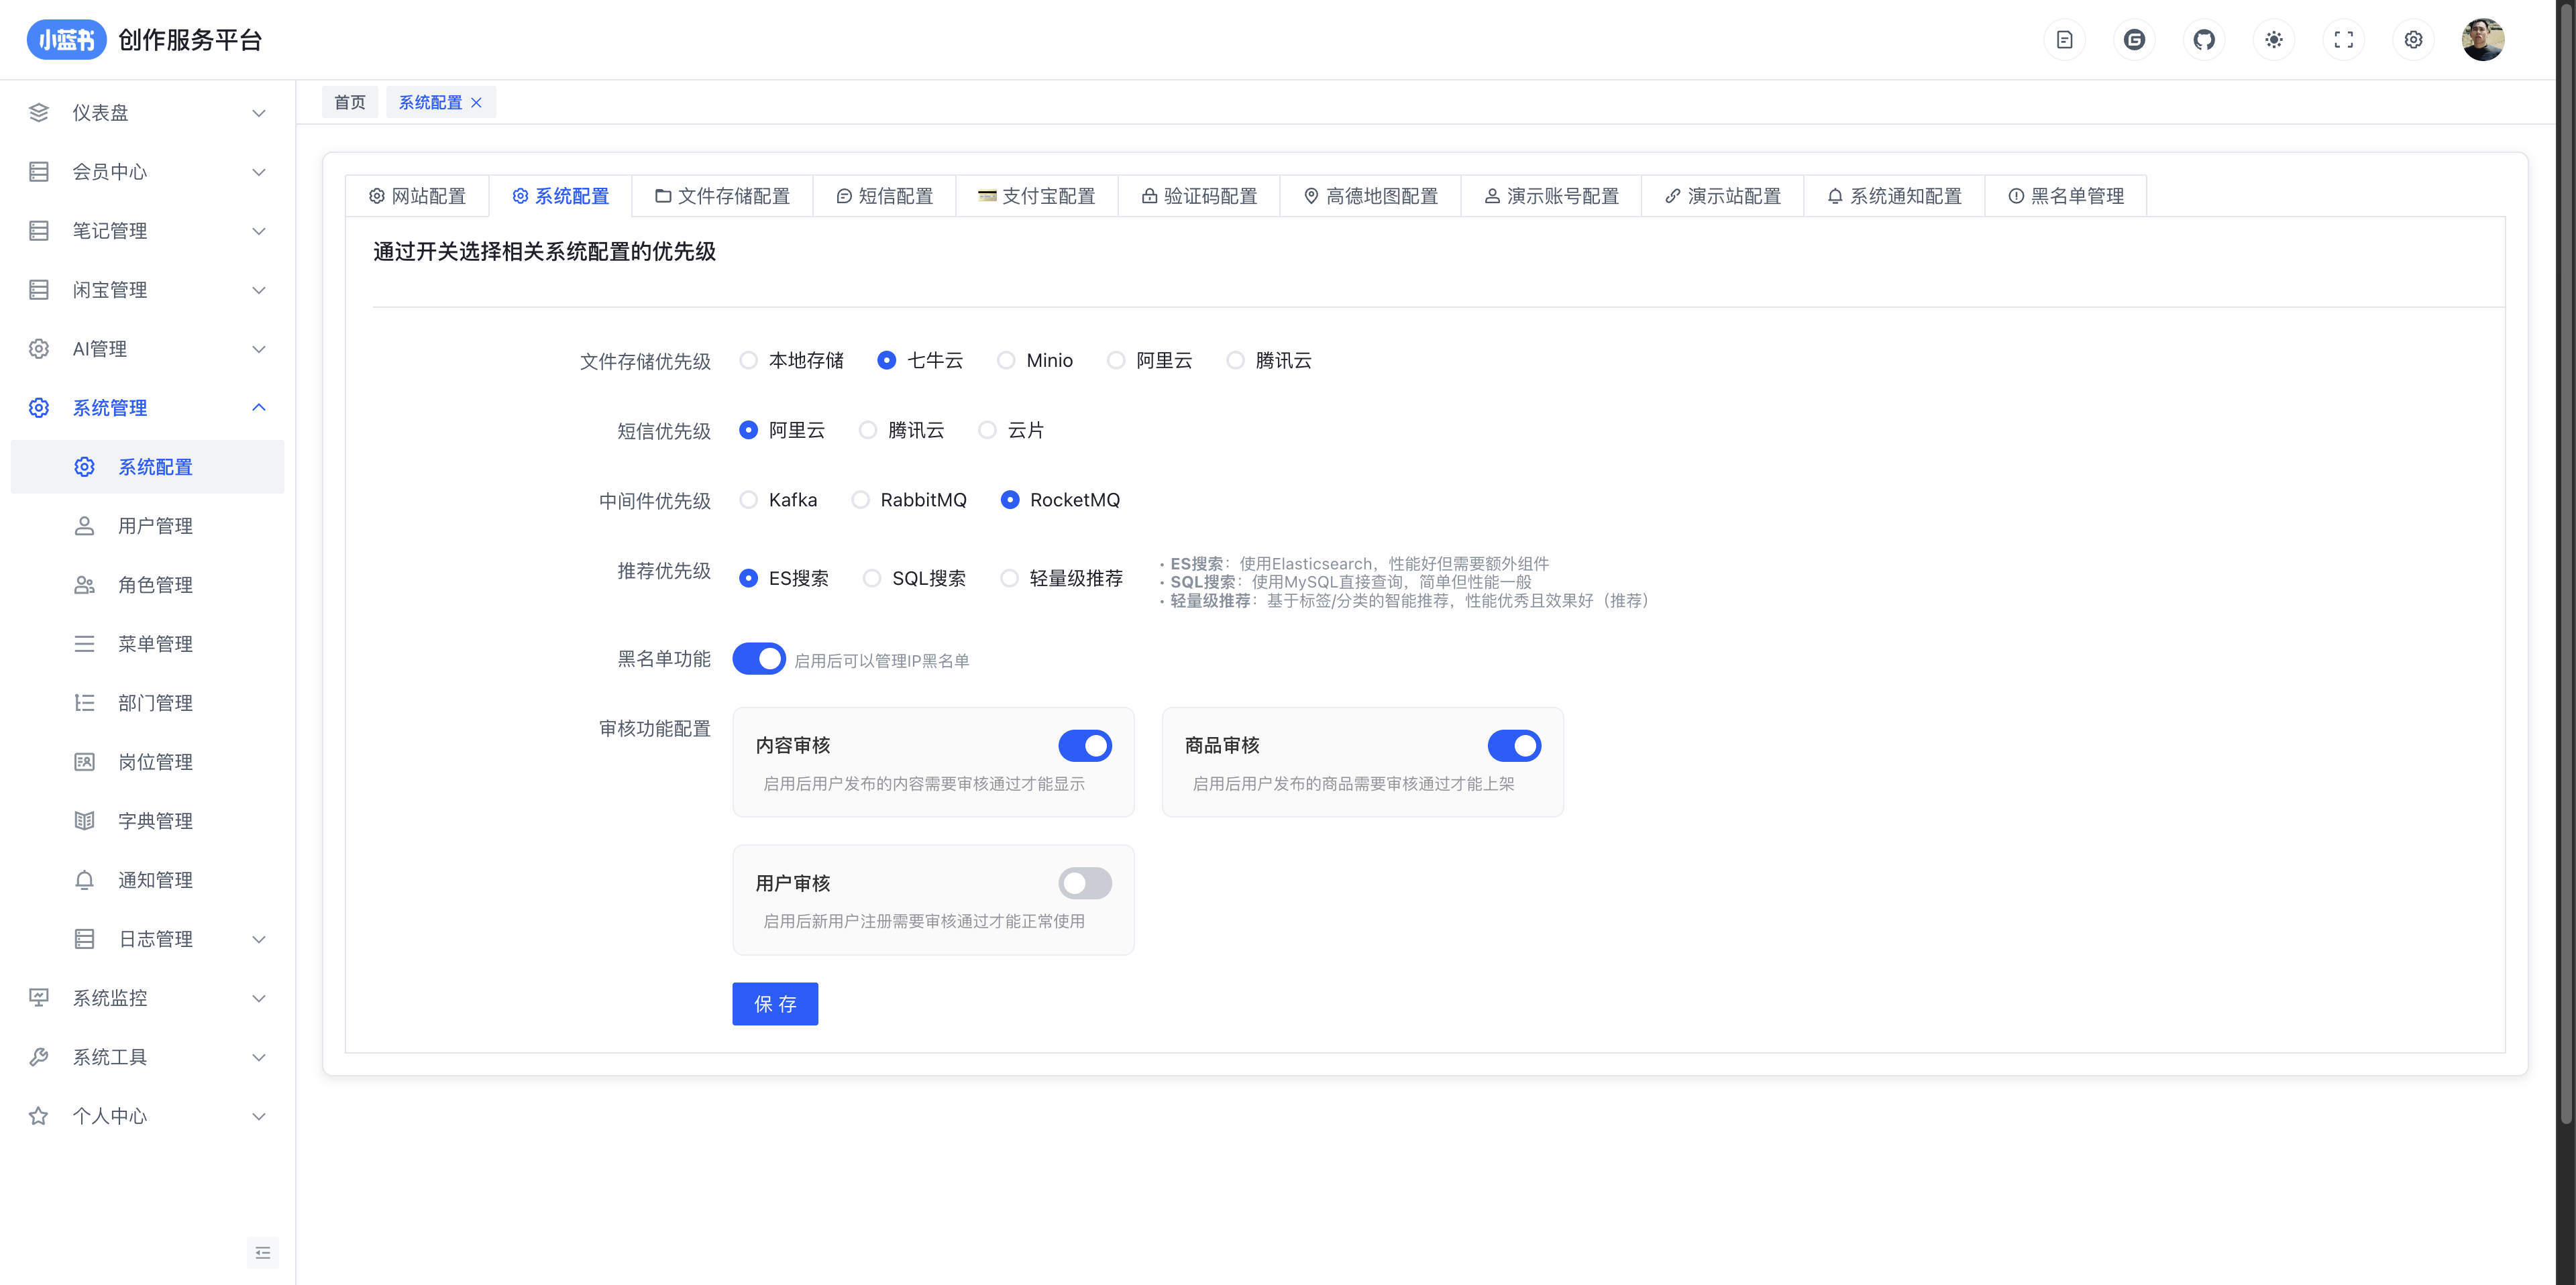Expand the 日志管理 submenu
The width and height of the screenshot is (2576, 1285).
coord(170,939)
